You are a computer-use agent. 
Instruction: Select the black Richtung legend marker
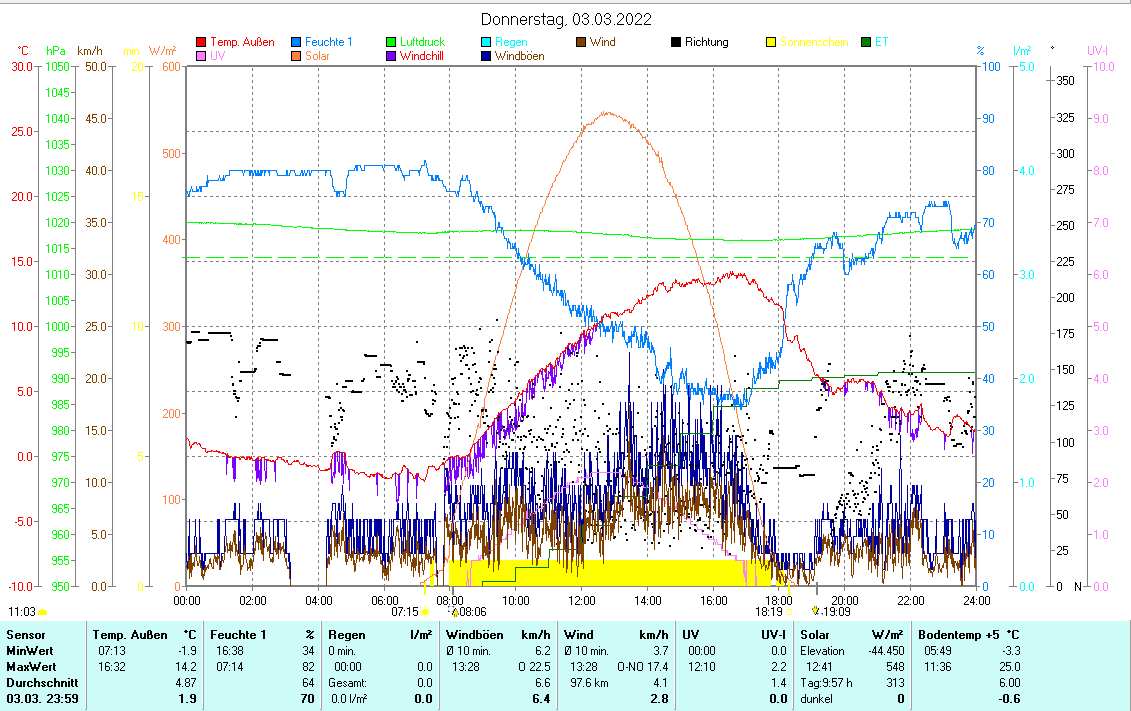pos(676,43)
